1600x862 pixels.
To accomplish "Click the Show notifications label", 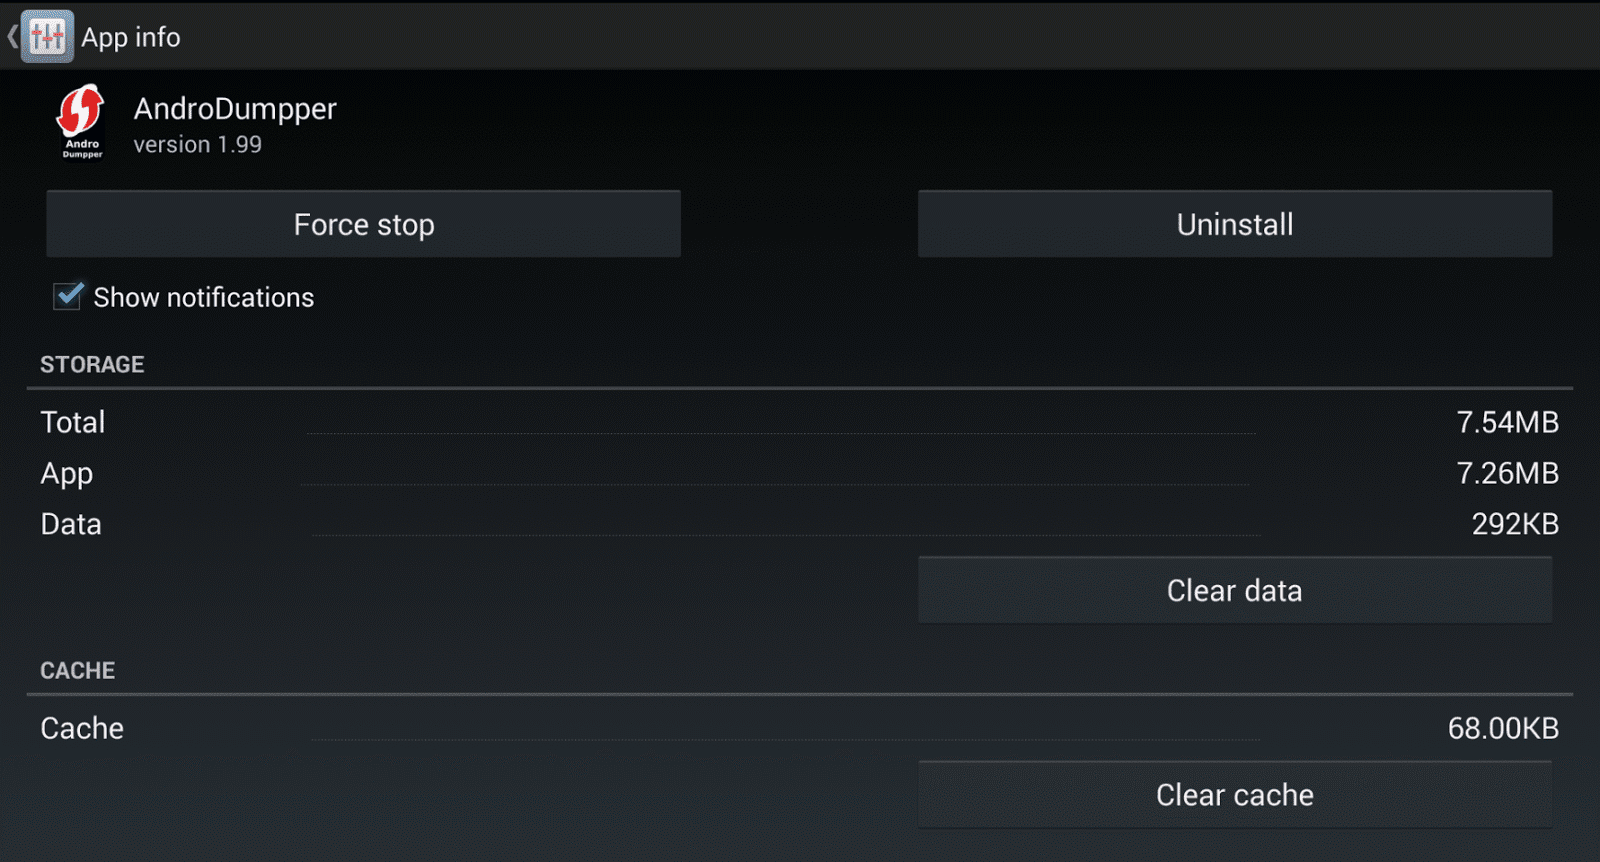I will pos(204,297).
